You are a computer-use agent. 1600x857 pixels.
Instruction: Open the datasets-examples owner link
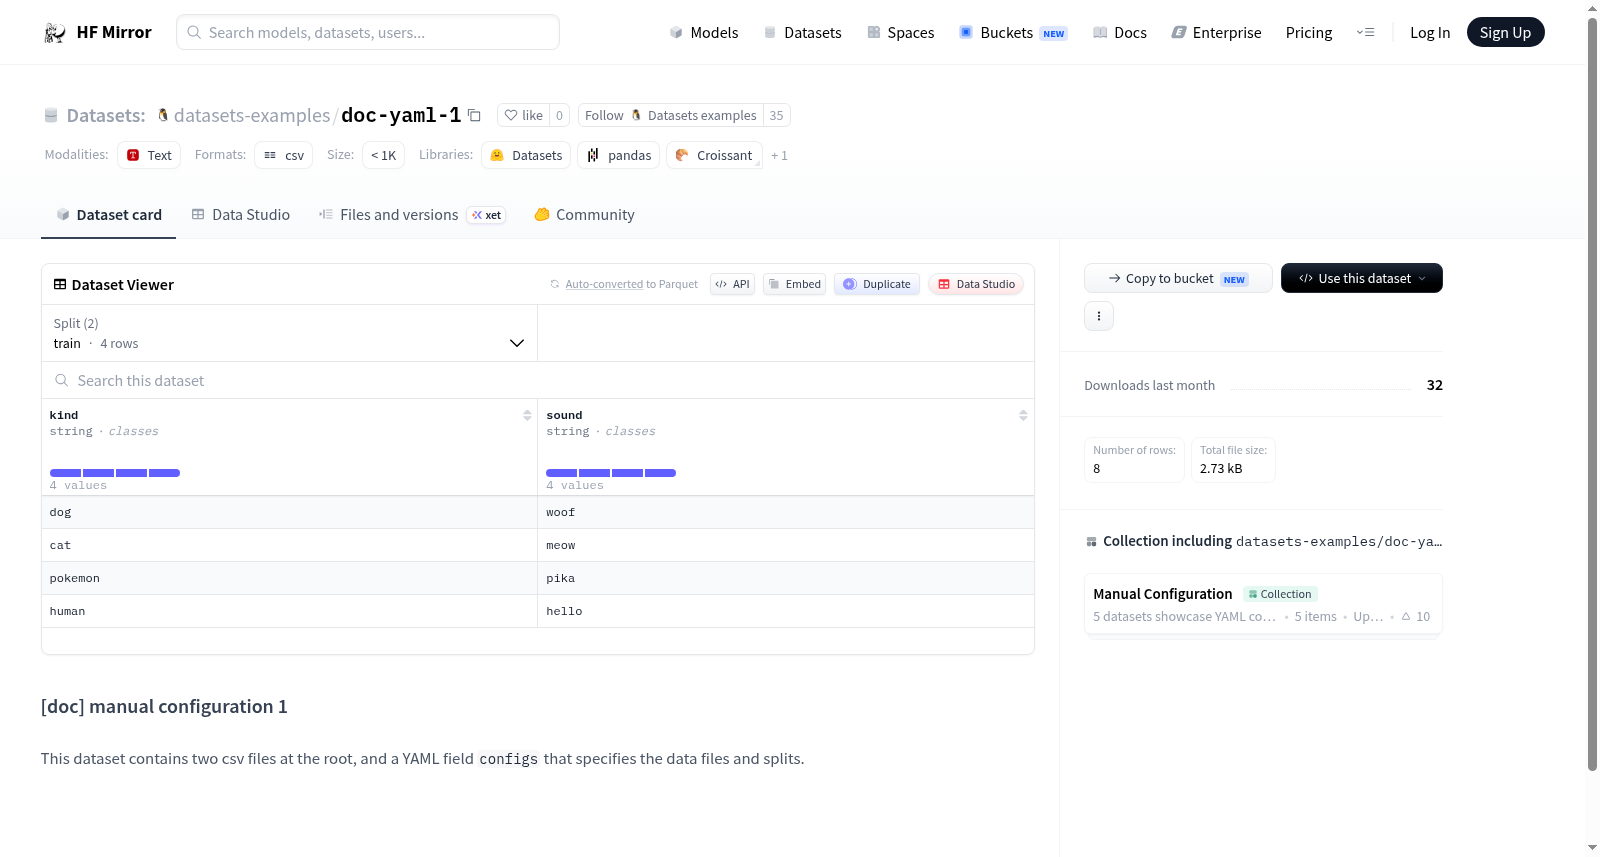pyautogui.click(x=252, y=116)
